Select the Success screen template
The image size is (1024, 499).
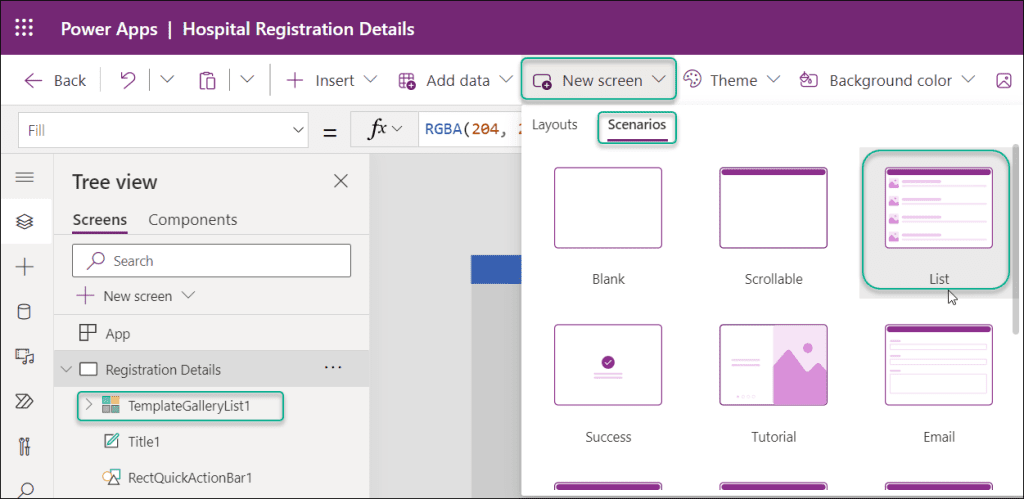point(608,383)
